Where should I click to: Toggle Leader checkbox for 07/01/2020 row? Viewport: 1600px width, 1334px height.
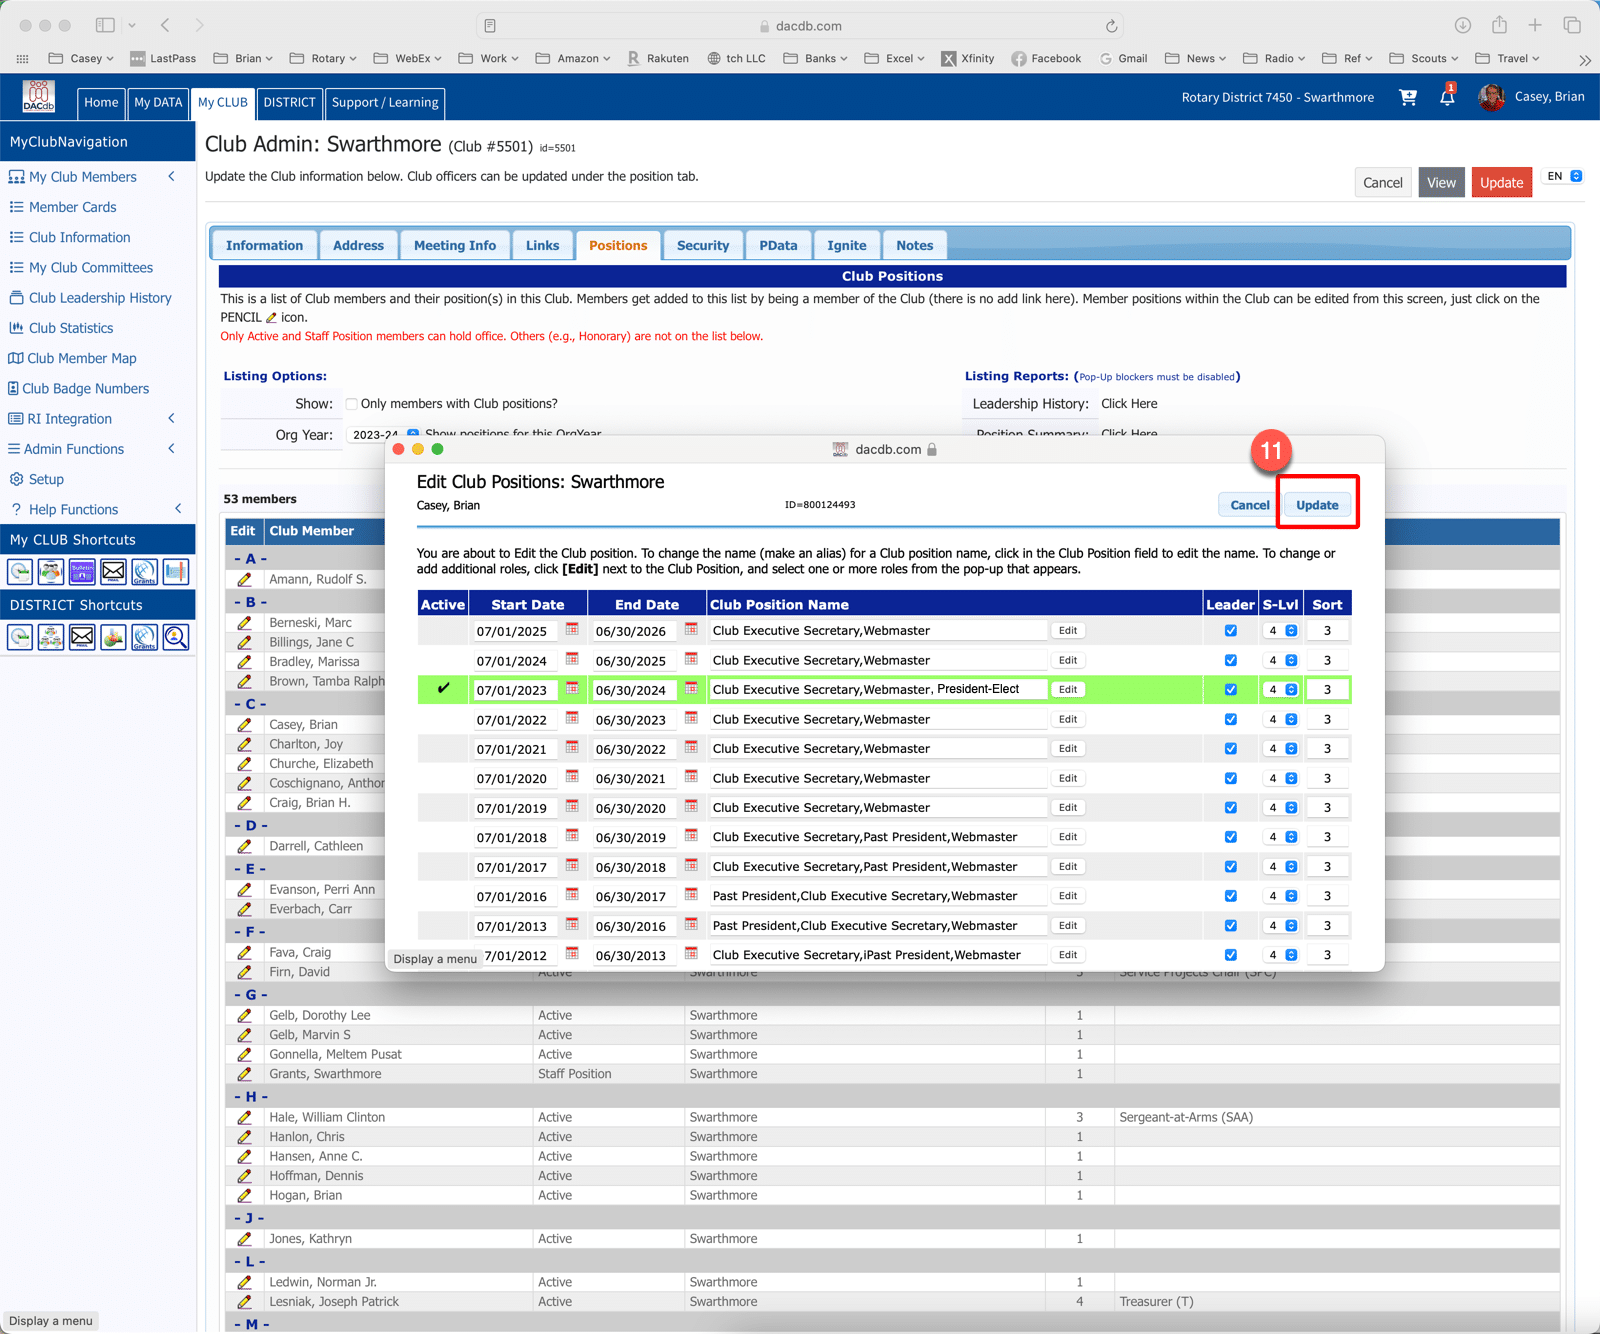[x=1231, y=778]
